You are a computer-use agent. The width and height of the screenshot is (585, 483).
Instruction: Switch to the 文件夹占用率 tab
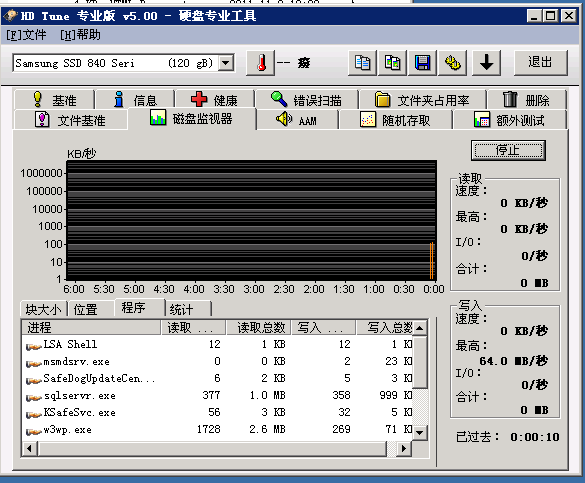click(422, 100)
